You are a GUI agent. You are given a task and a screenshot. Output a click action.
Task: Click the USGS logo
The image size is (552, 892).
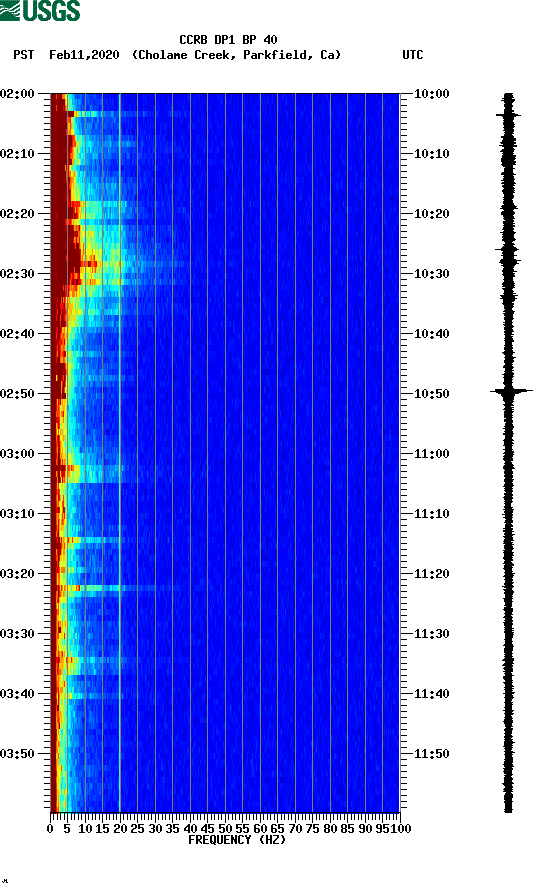[x=40, y=10]
